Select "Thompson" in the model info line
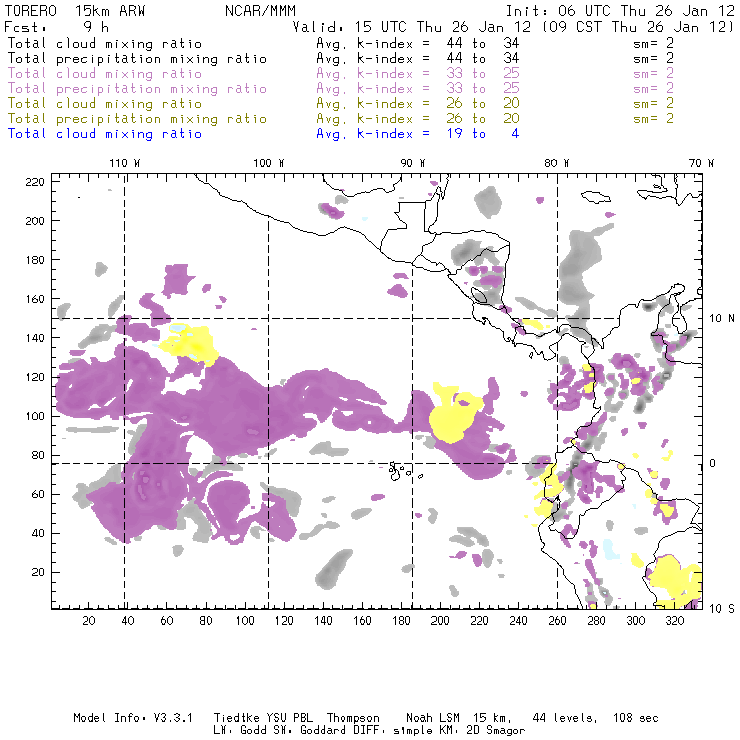Viewport: 740px width, 740px height. point(353,718)
